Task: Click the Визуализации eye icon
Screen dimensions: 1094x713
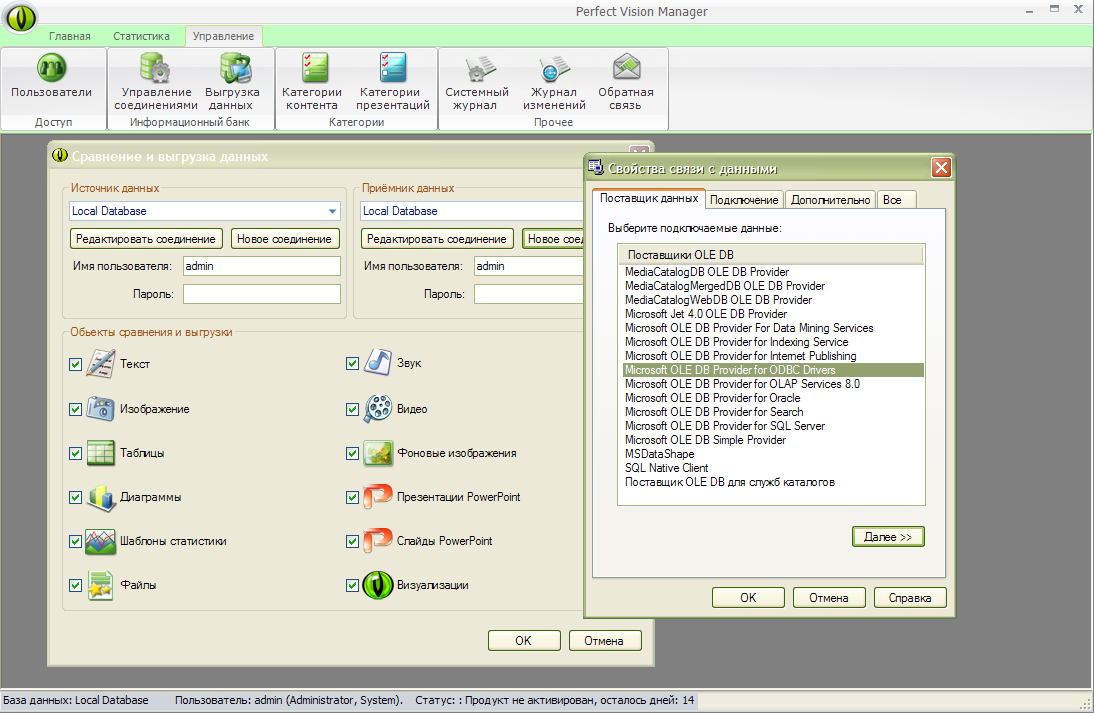Action: pyautogui.click(x=377, y=585)
